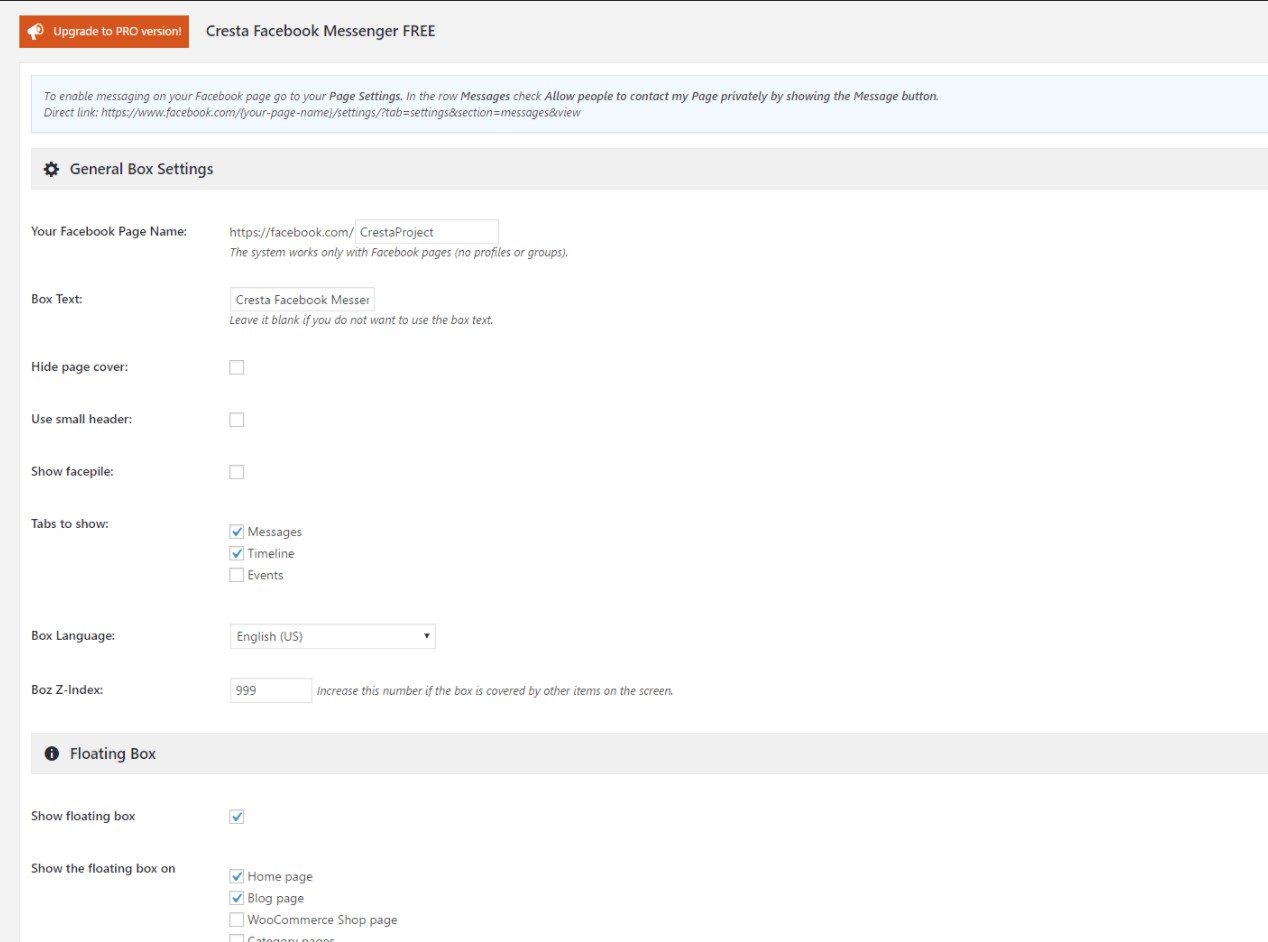The width and height of the screenshot is (1268, 942).
Task: Click the https://facebook.com/ prefix text
Action: (x=291, y=232)
